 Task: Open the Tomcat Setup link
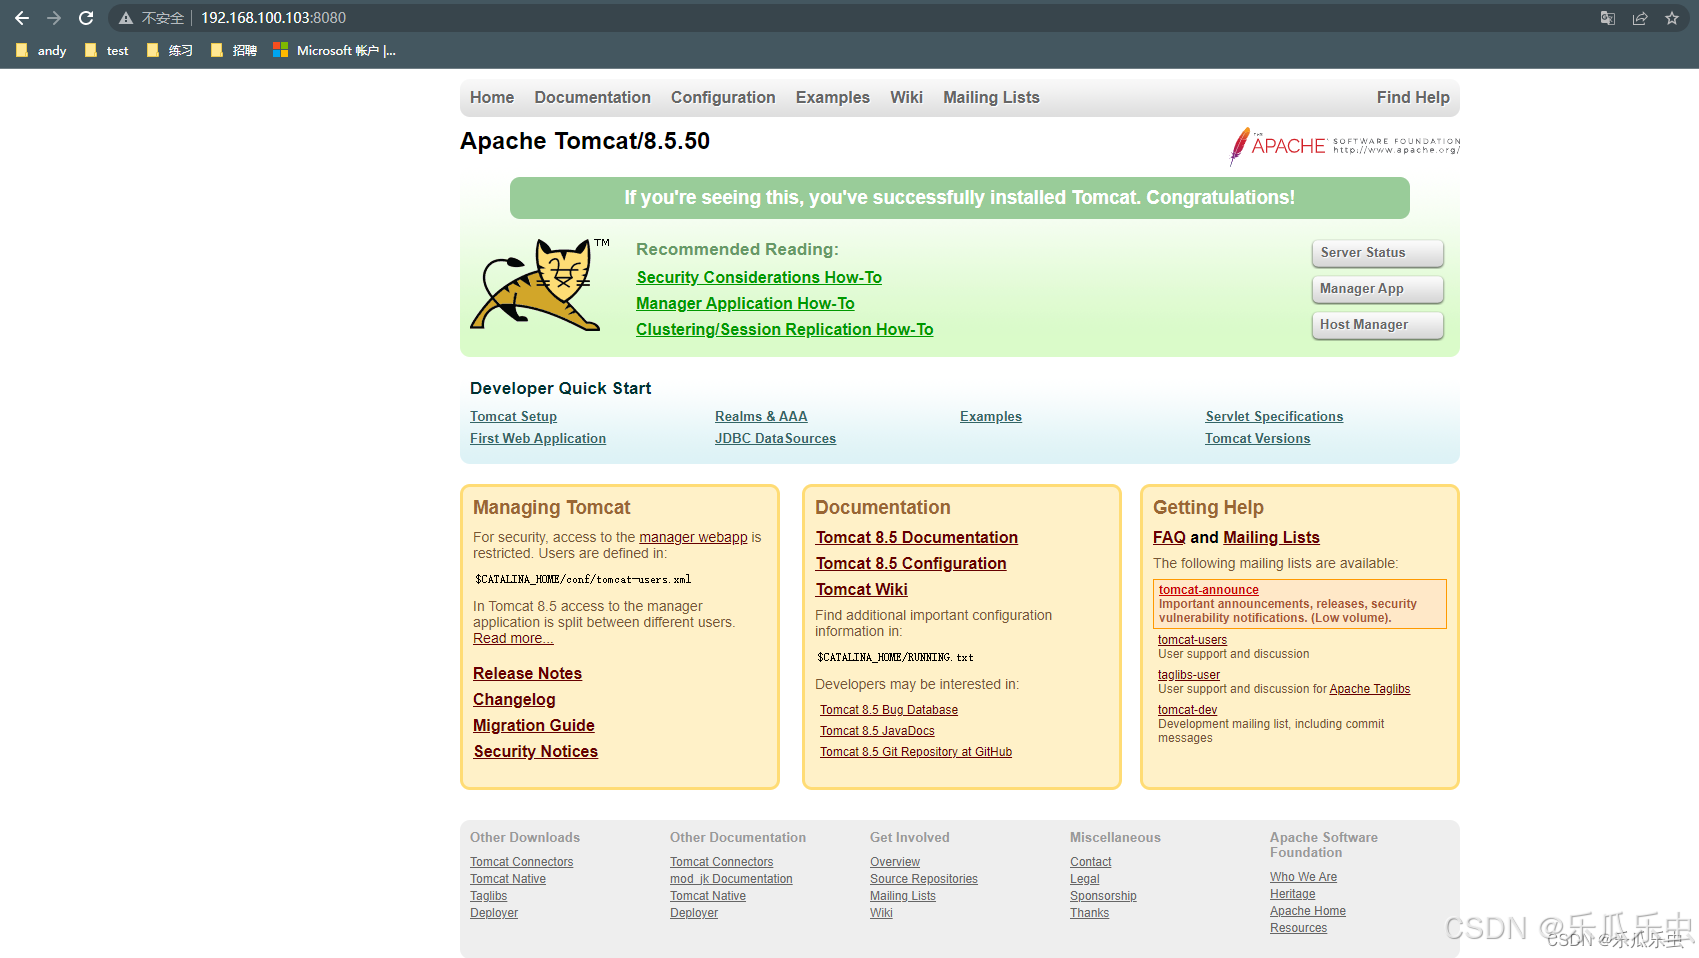513,416
